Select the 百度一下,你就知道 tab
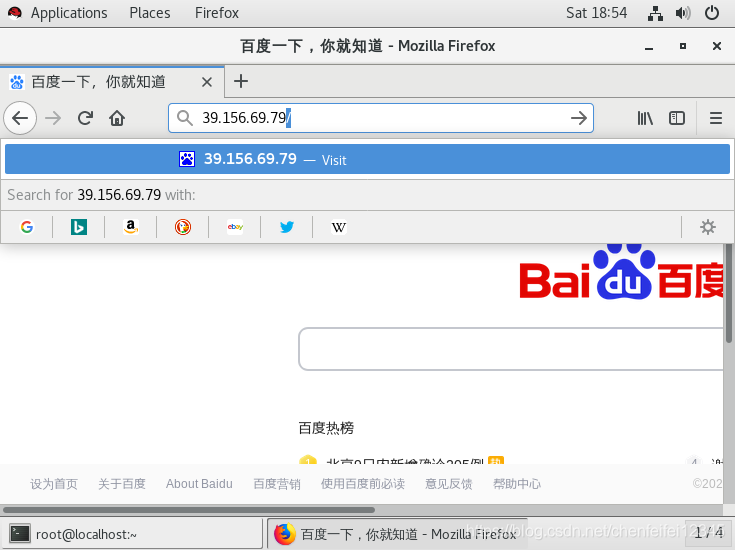This screenshot has height=550, width=735. coord(112,82)
